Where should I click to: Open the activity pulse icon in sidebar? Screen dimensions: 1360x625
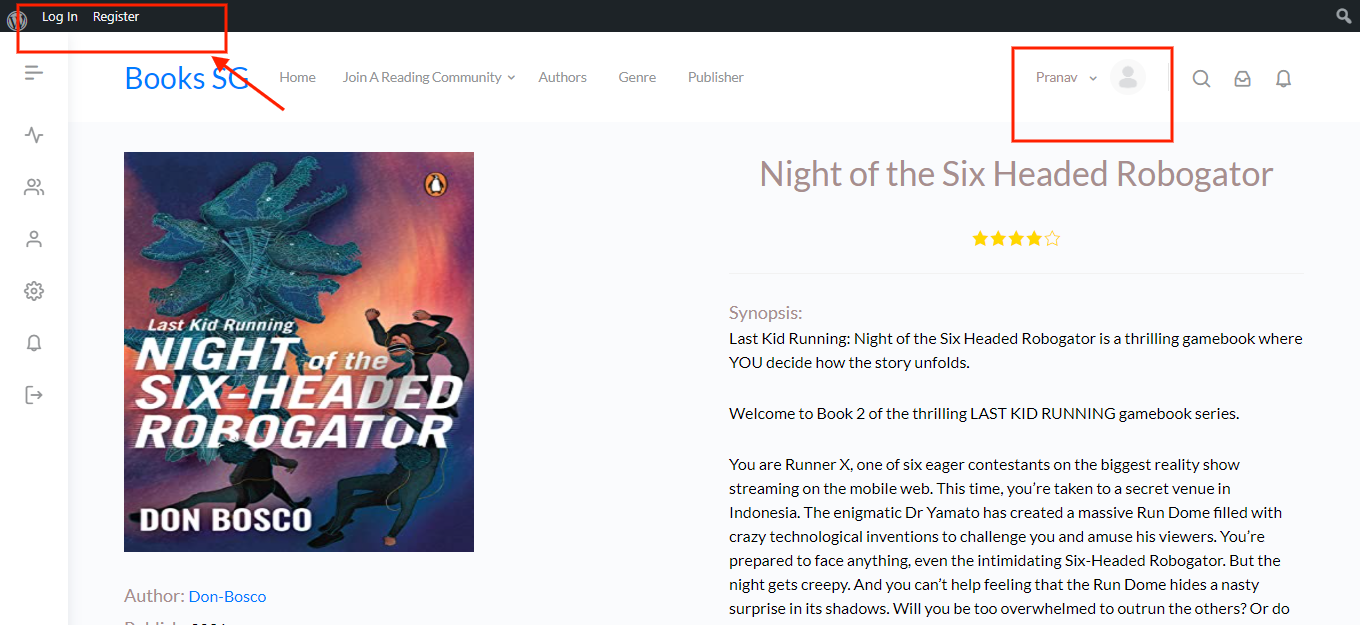click(34, 135)
